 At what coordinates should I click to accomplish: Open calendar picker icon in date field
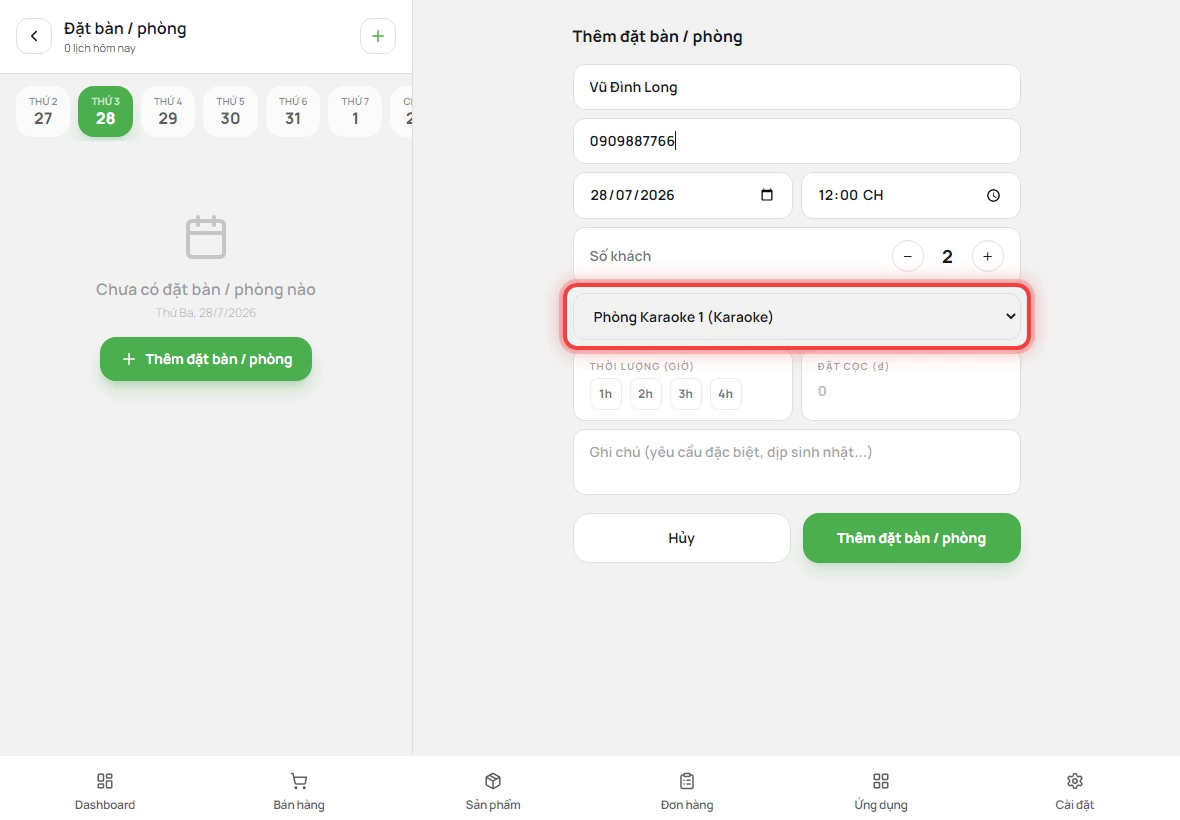(767, 195)
